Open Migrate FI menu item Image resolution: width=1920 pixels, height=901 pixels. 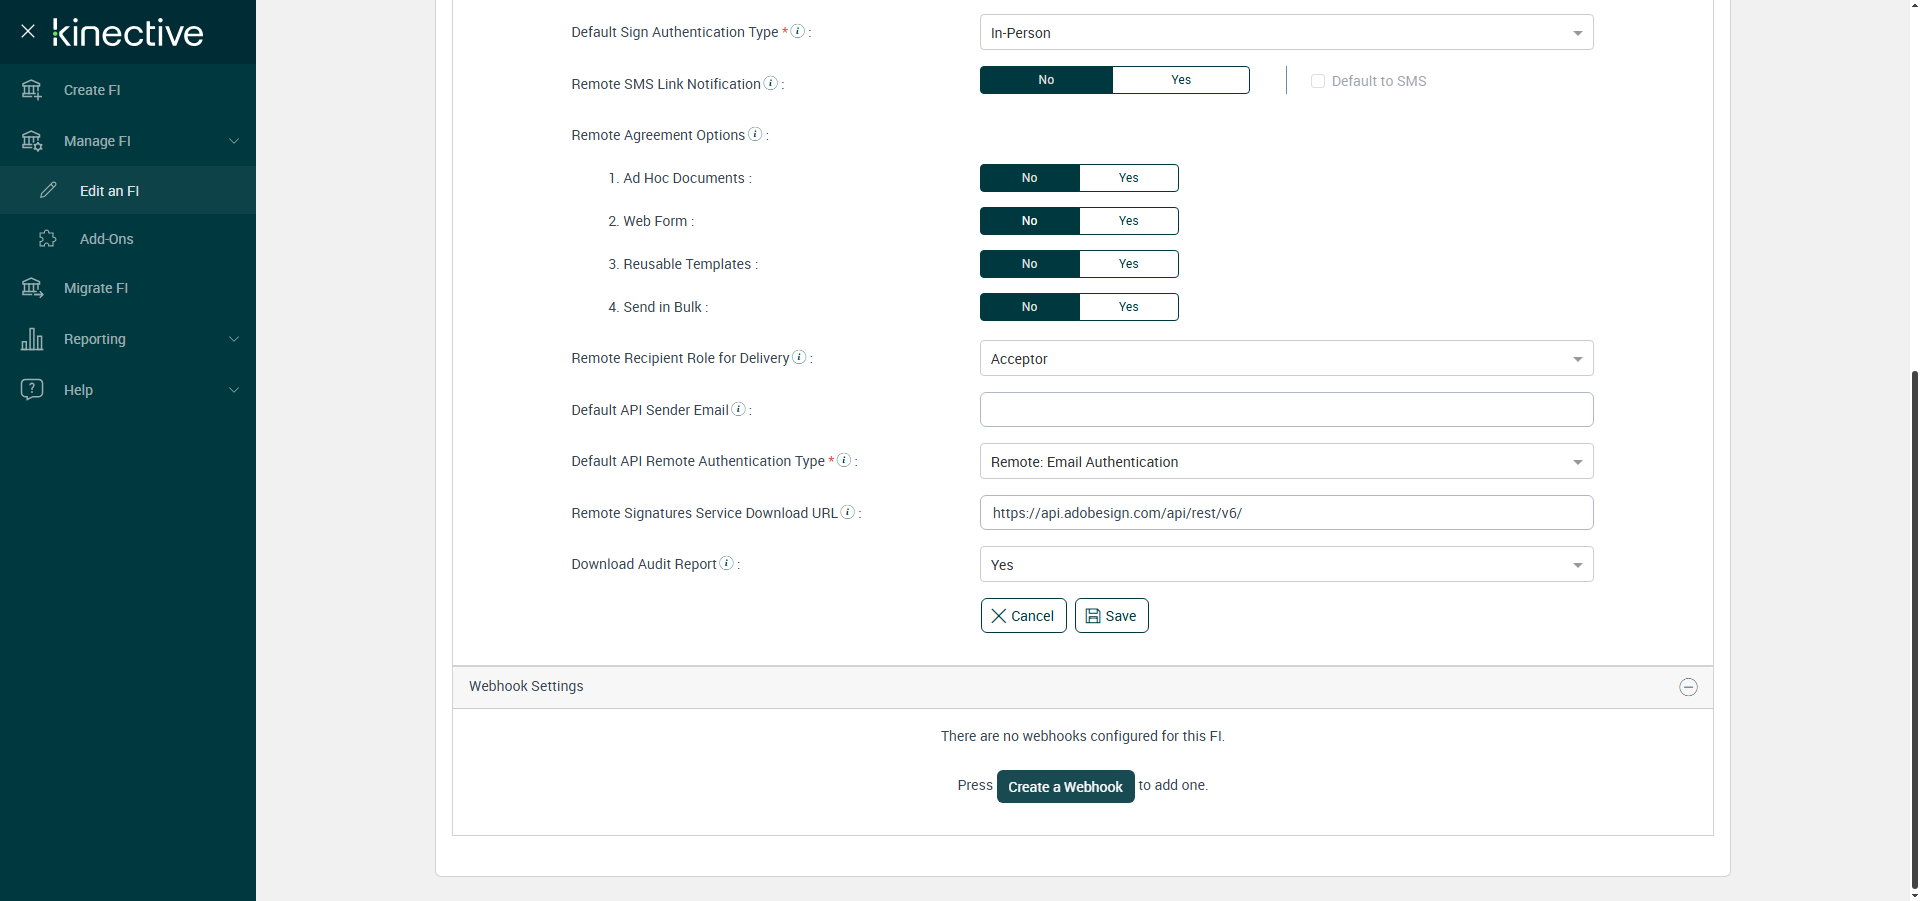coord(128,288)
